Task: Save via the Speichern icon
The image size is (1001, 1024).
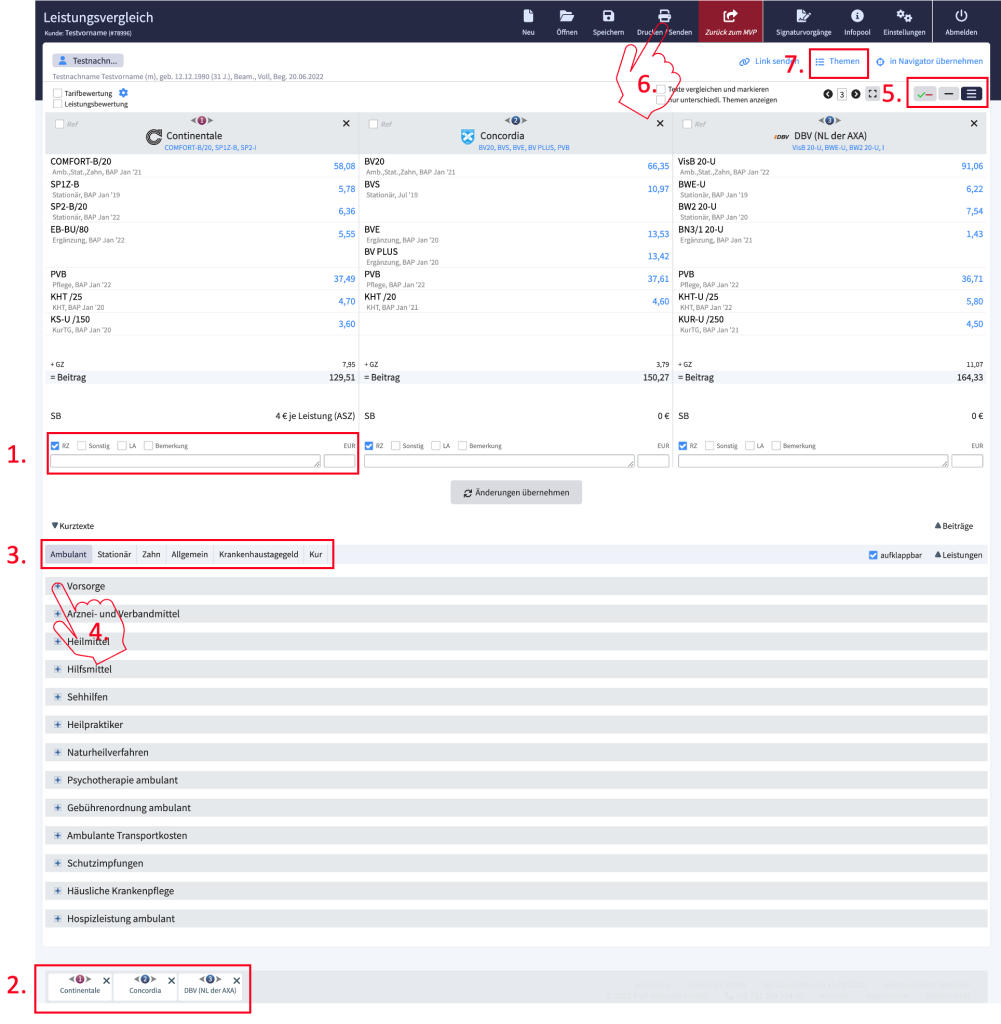Action: pyautogui.click(x=608, y=16)
